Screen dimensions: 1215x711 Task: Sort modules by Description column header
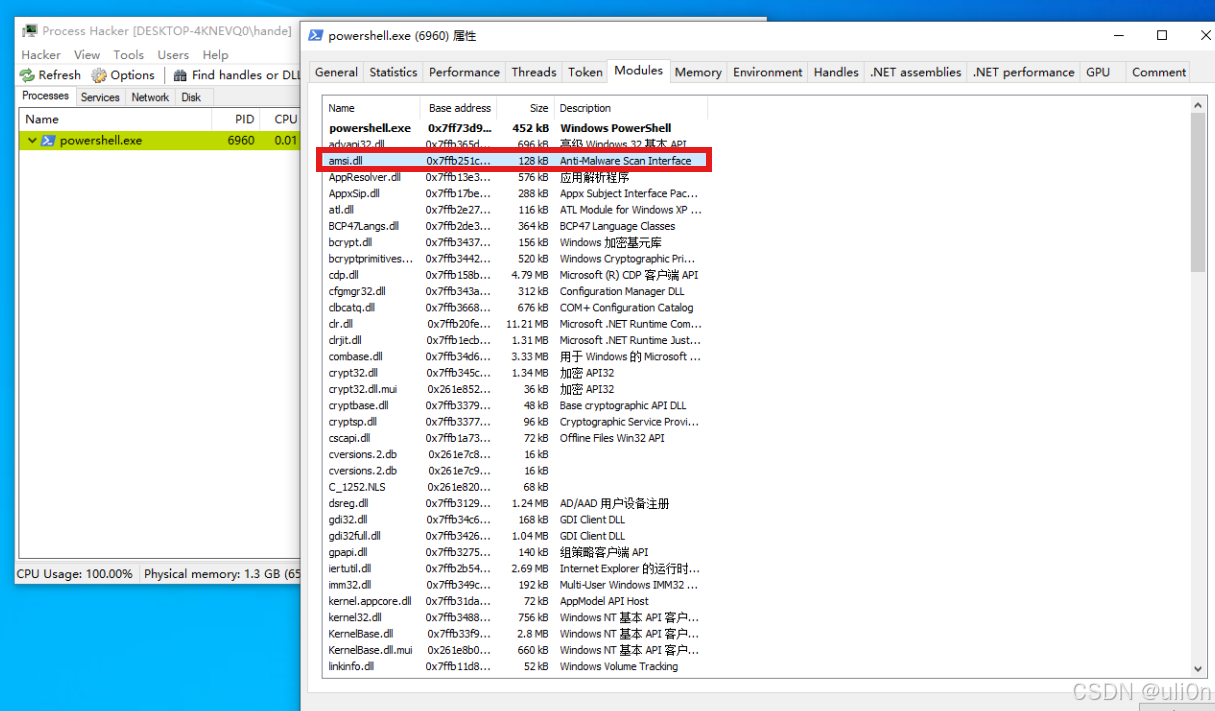(630, 108)
